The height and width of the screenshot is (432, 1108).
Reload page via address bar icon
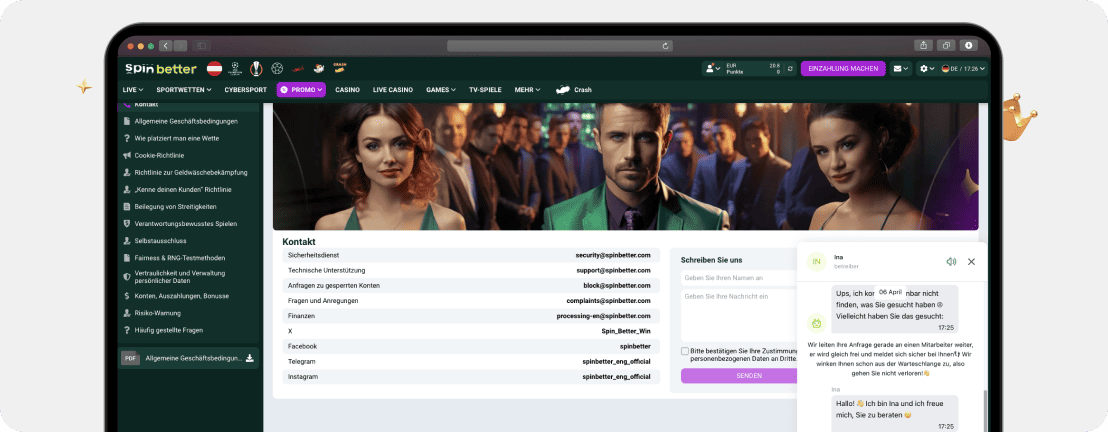point(665,46)
